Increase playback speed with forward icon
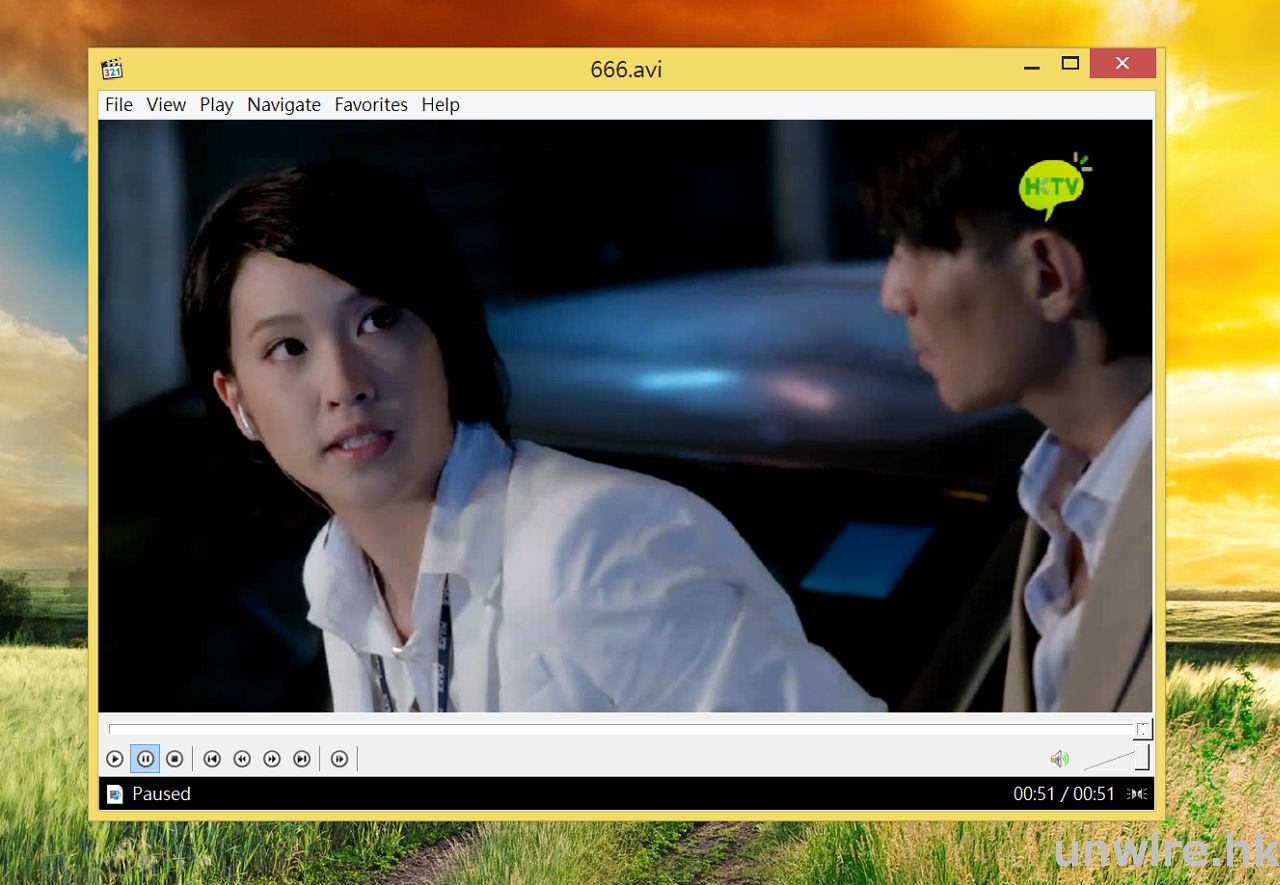 (x=272, y=760)
